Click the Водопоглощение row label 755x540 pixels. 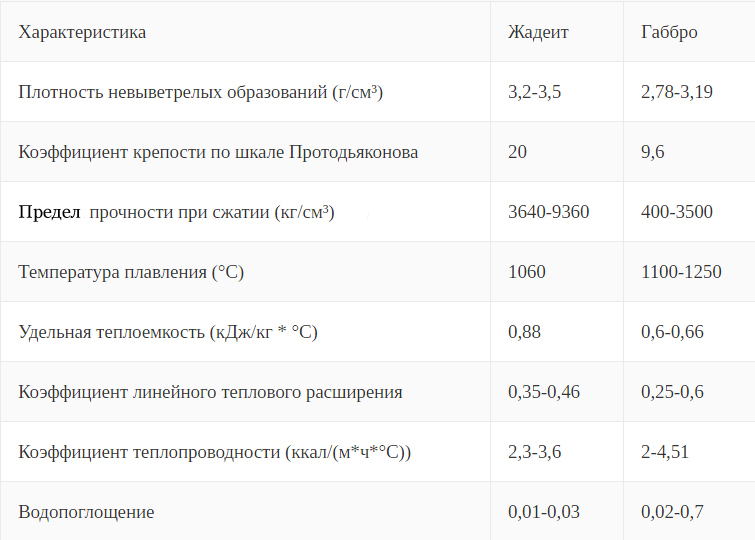[86, 512]
